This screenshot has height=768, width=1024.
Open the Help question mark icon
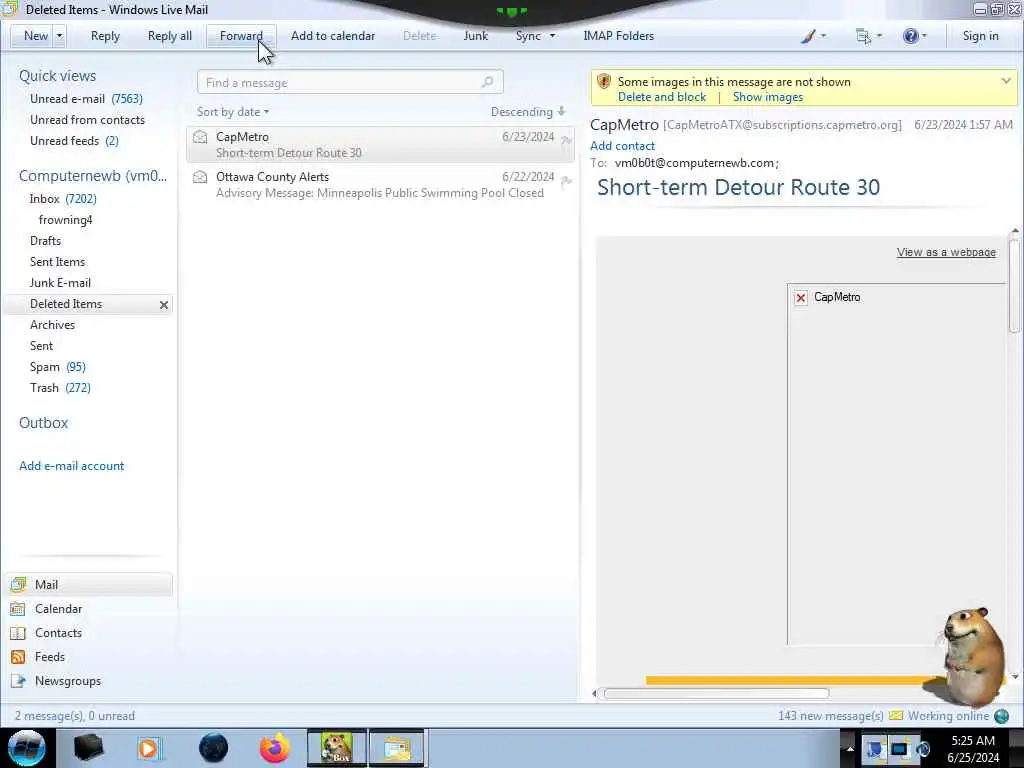914,36
